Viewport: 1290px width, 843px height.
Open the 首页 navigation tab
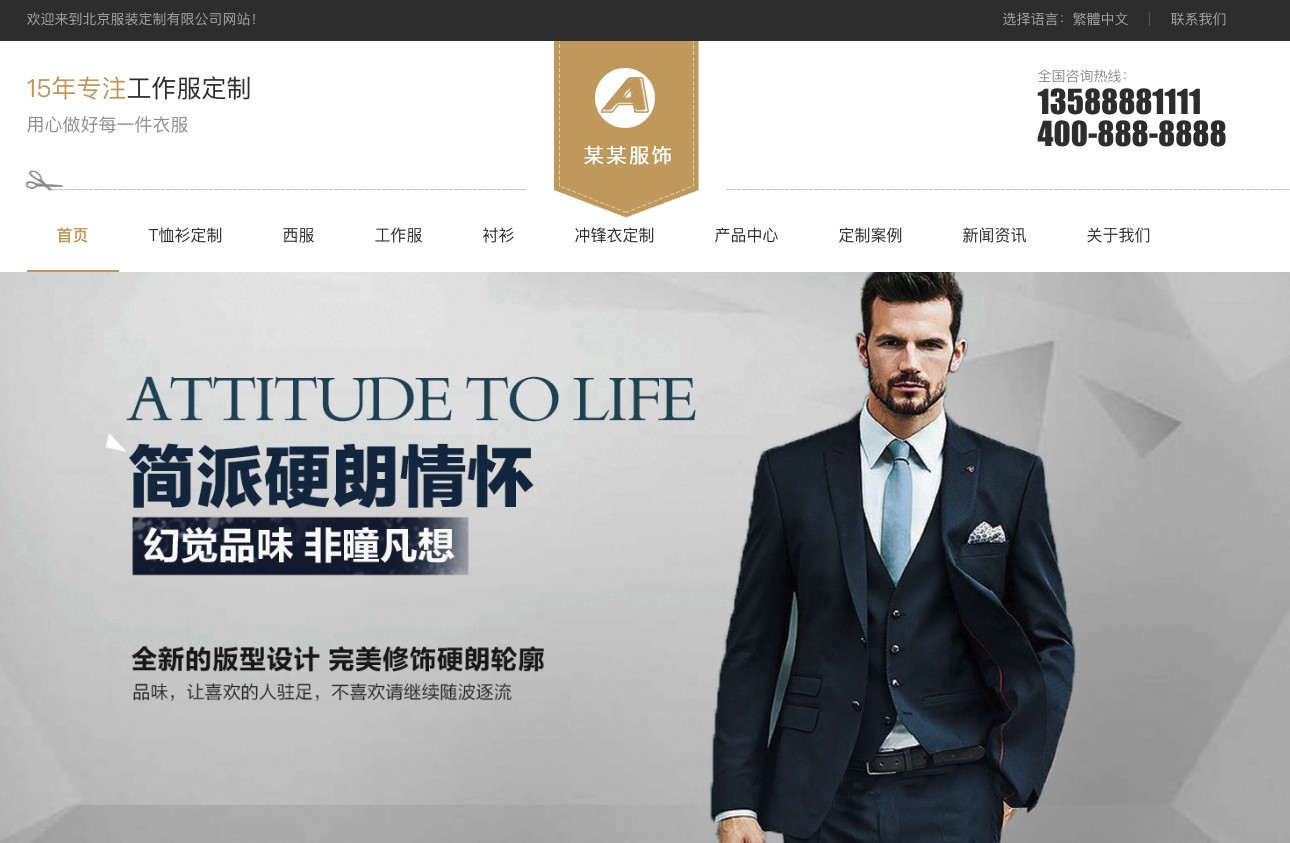pyautogui.click(x=72, y=236)
